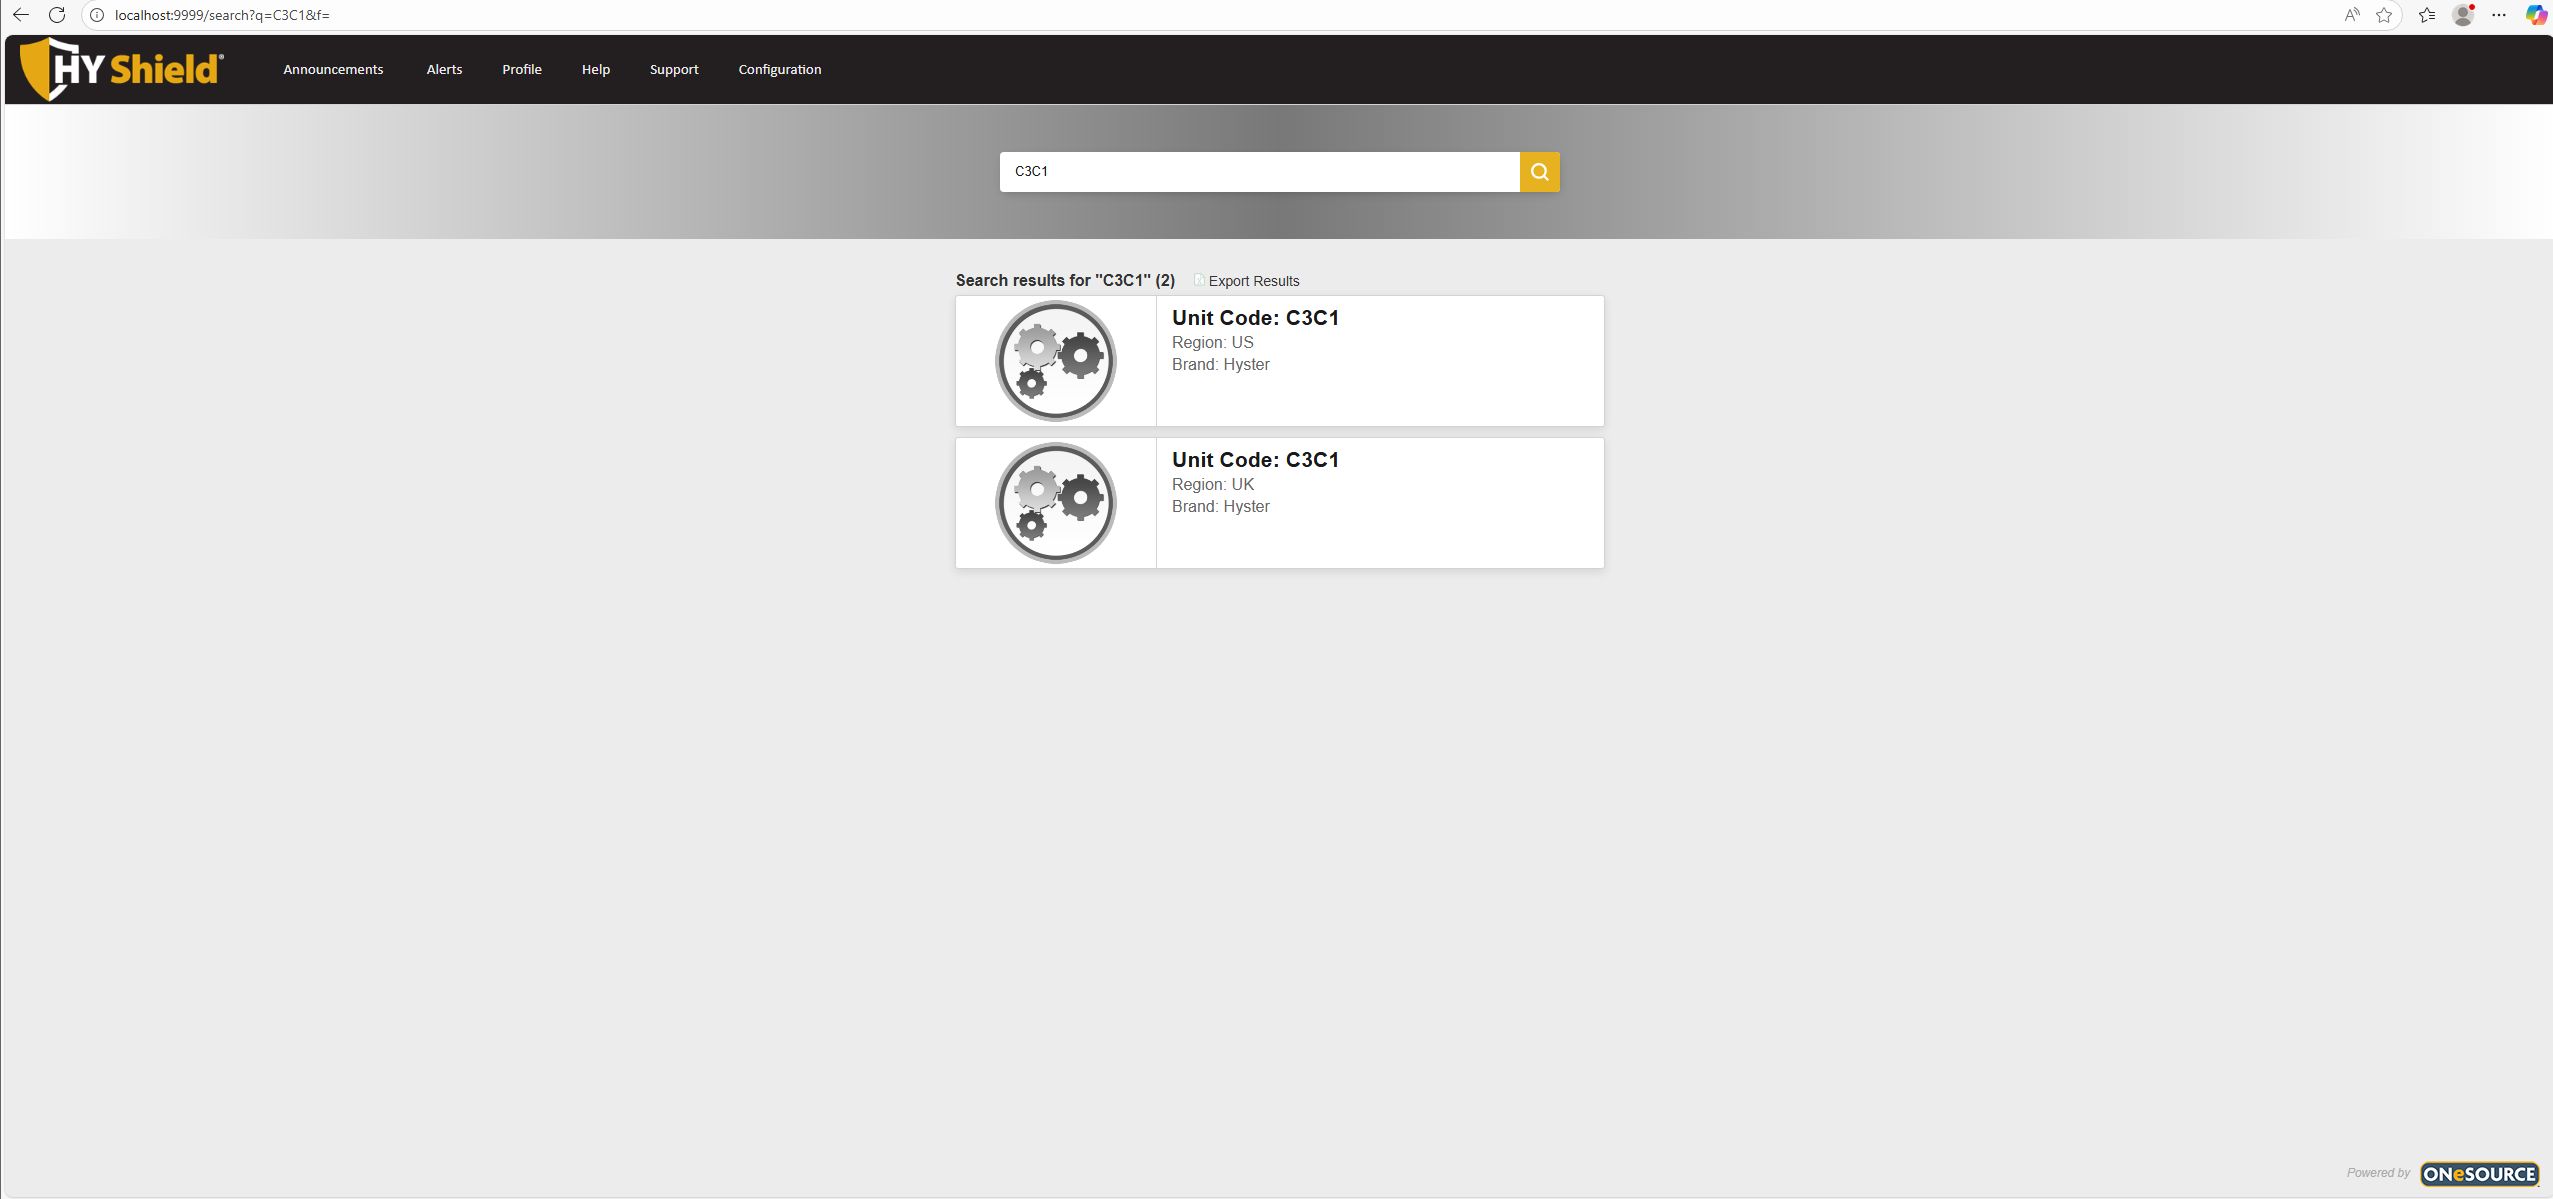Open browser settings ellipsis menu

click(x=2498, y=15)
